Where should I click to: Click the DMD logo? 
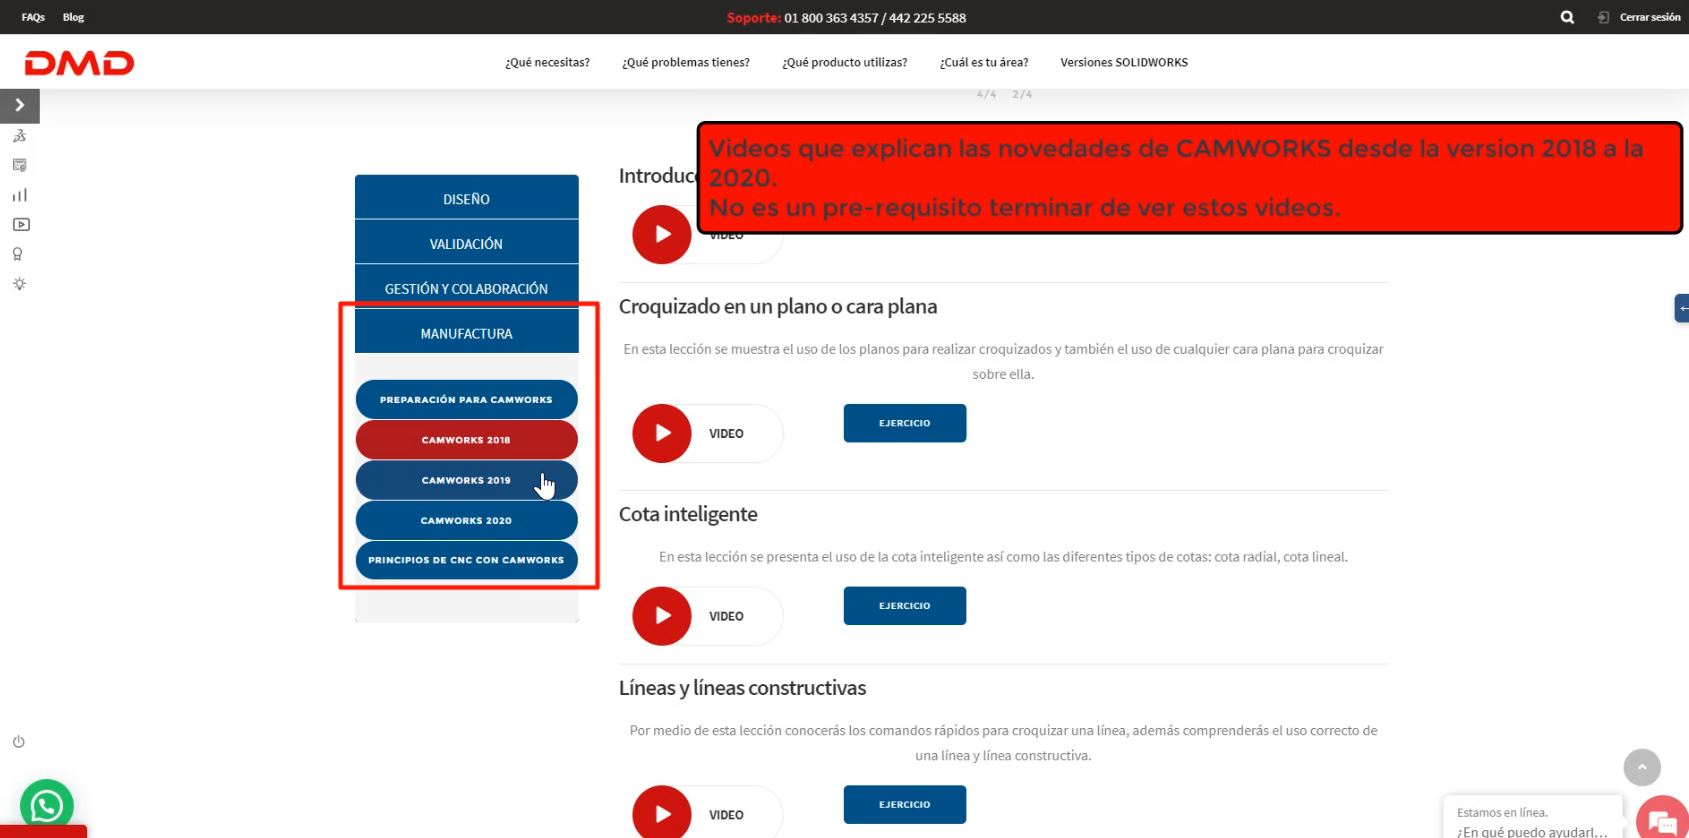click(x=79, y=63)
